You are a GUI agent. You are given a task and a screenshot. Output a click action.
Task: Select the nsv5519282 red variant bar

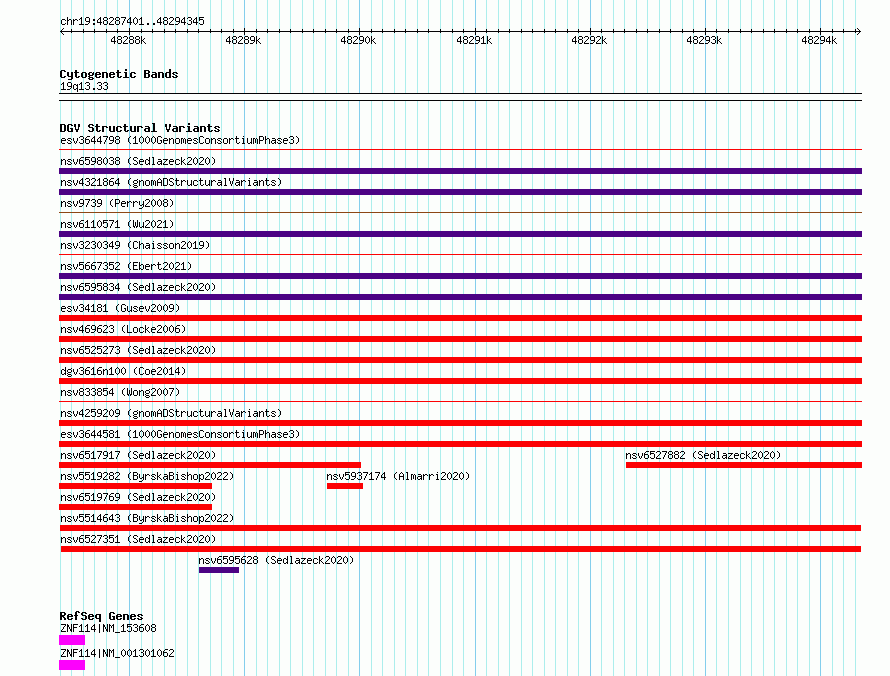pos(136,486)
